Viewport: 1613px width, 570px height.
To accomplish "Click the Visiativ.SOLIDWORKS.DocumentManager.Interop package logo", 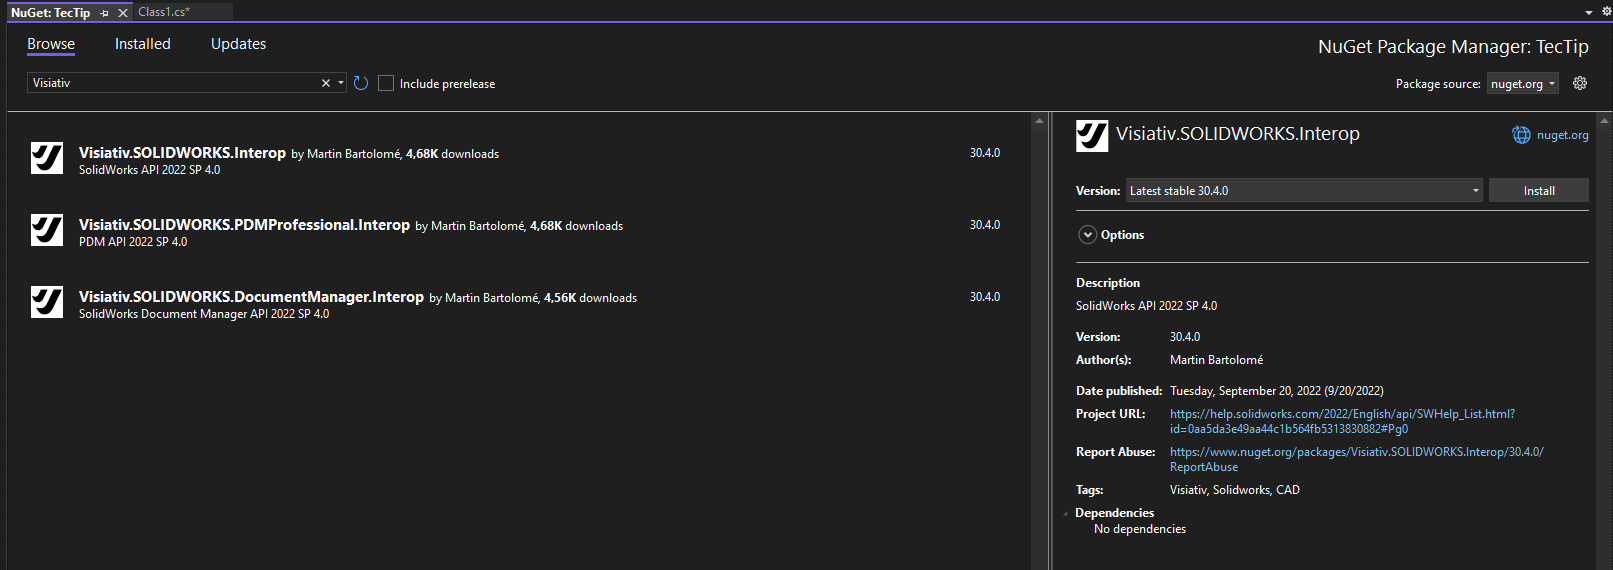I will [x=47, y=302].
